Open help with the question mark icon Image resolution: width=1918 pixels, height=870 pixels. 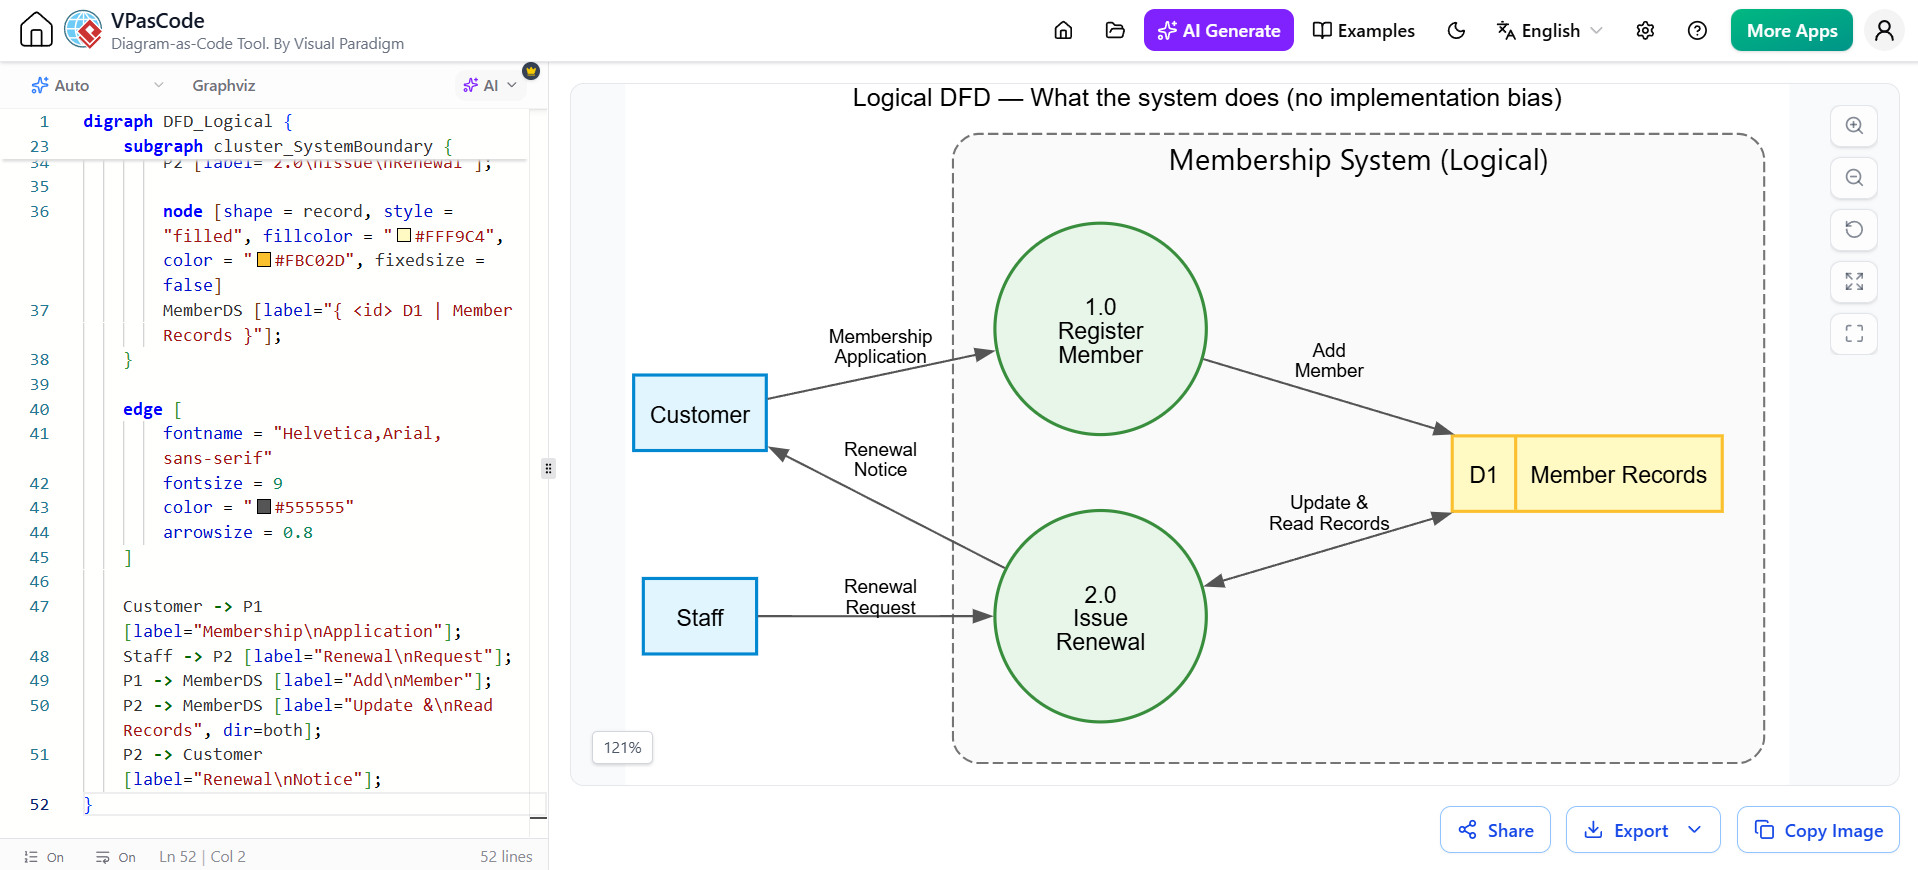tap(1697, 30)
